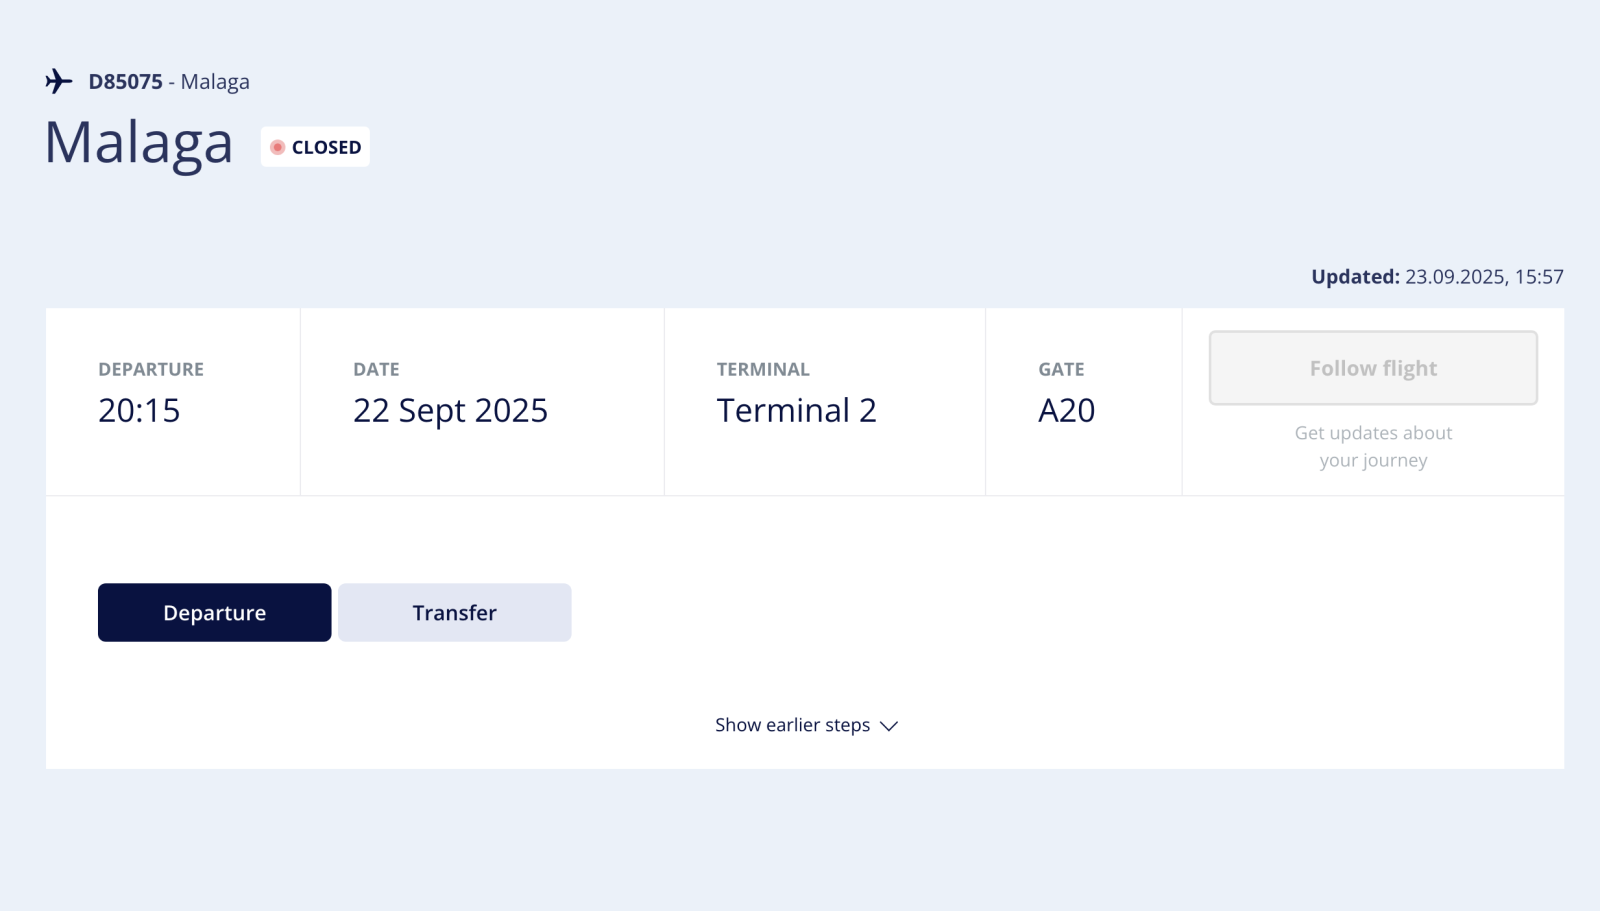Click the DATE column label
This screenshot has width=1600, height=911.
376,369
